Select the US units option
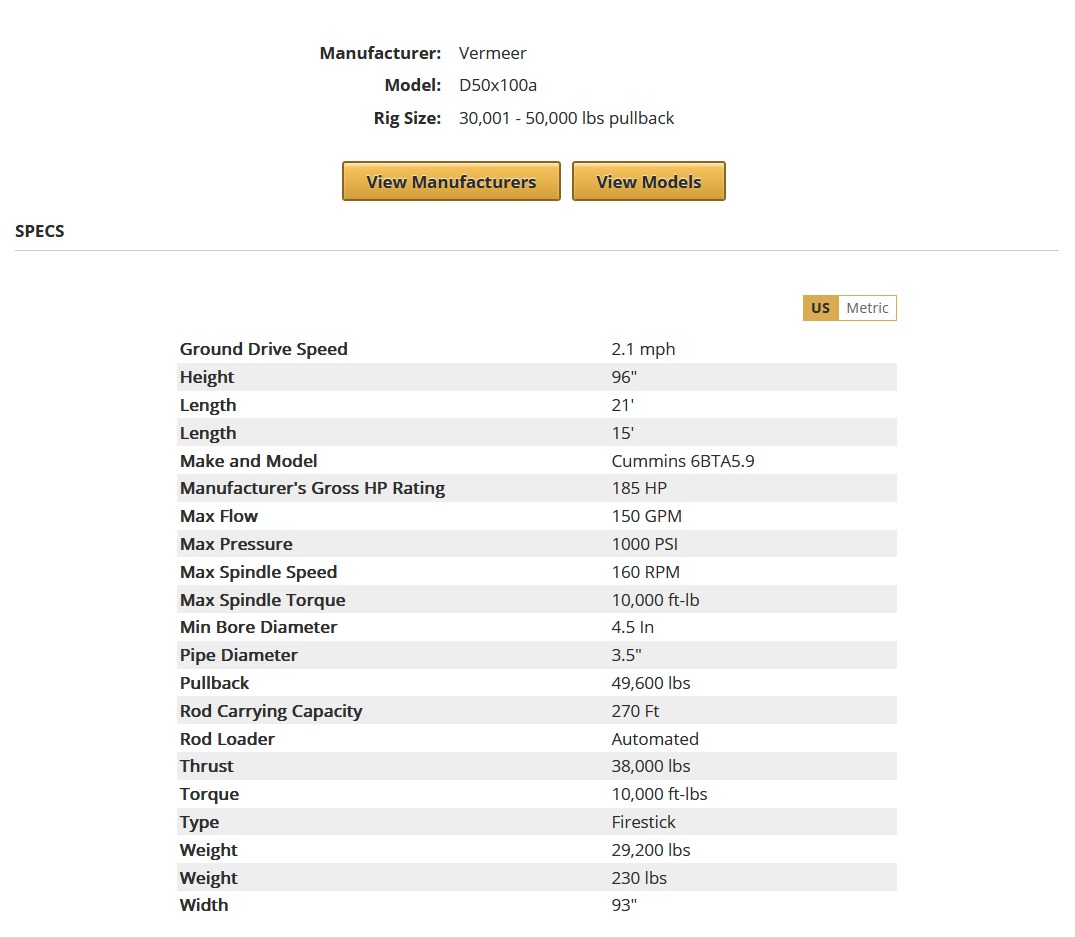 click(820, 307)
